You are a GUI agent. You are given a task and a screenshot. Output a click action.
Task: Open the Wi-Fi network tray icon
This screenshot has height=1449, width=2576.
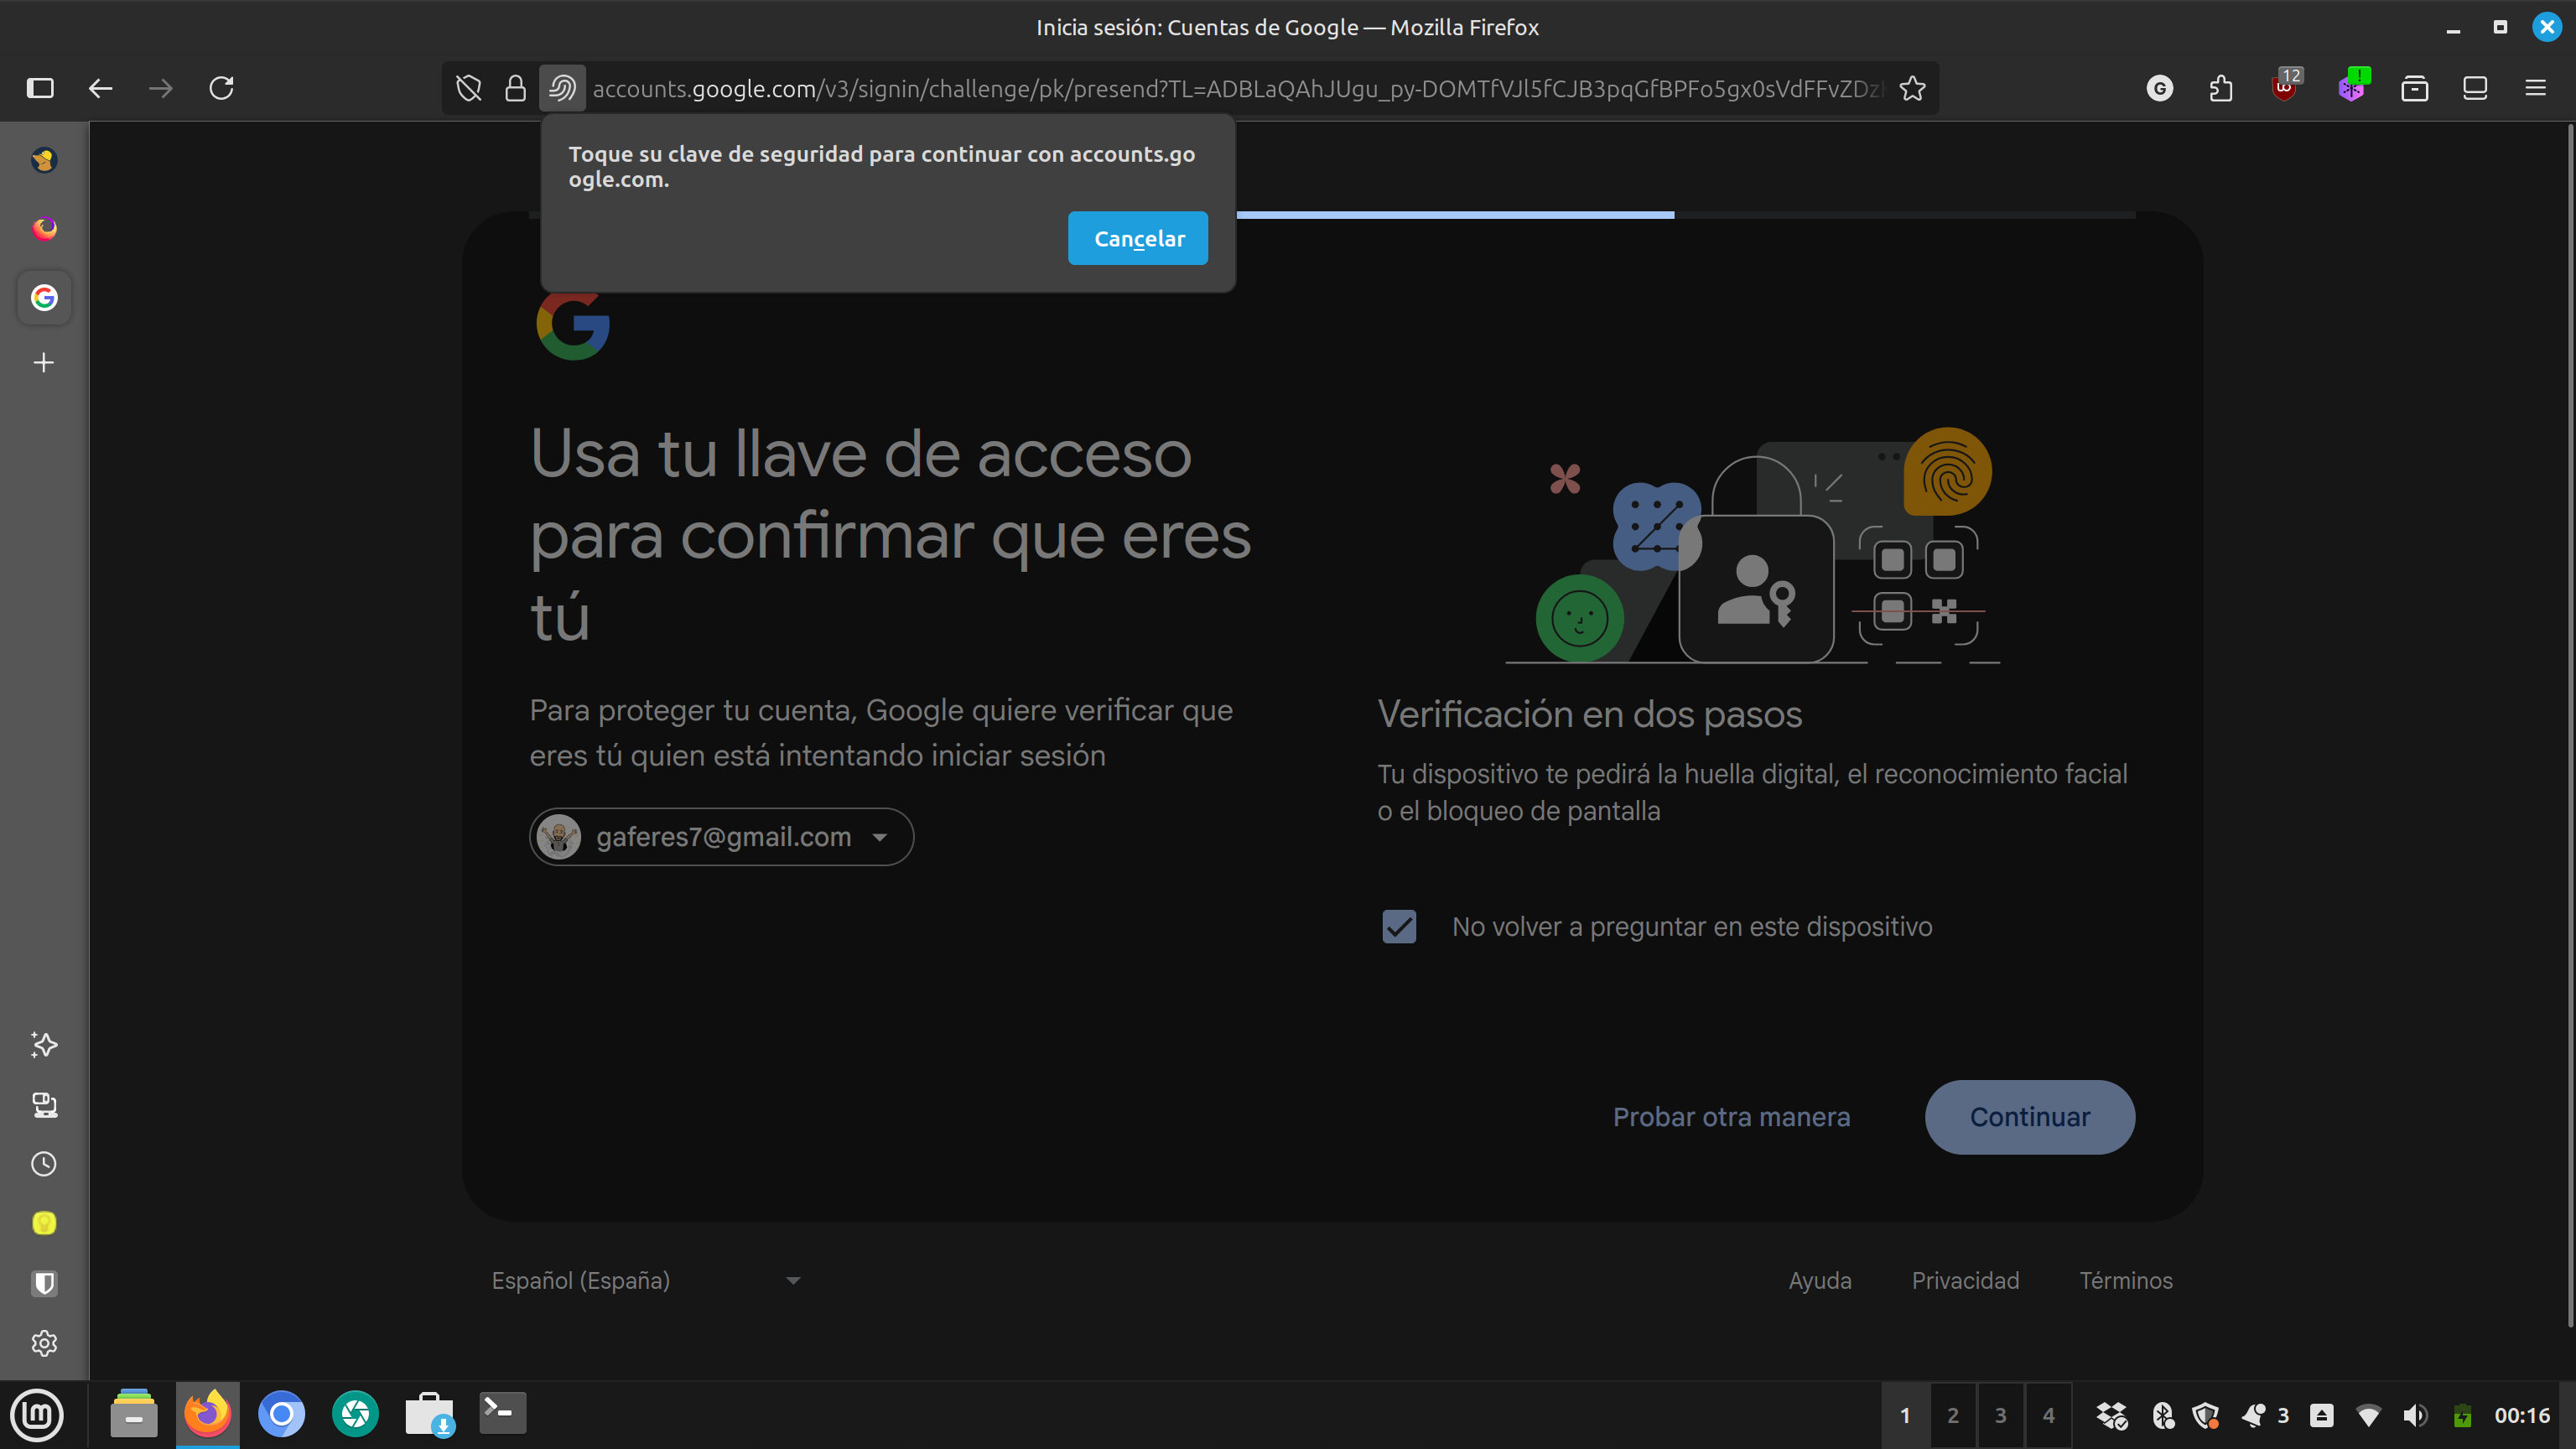[2368, 1415]
